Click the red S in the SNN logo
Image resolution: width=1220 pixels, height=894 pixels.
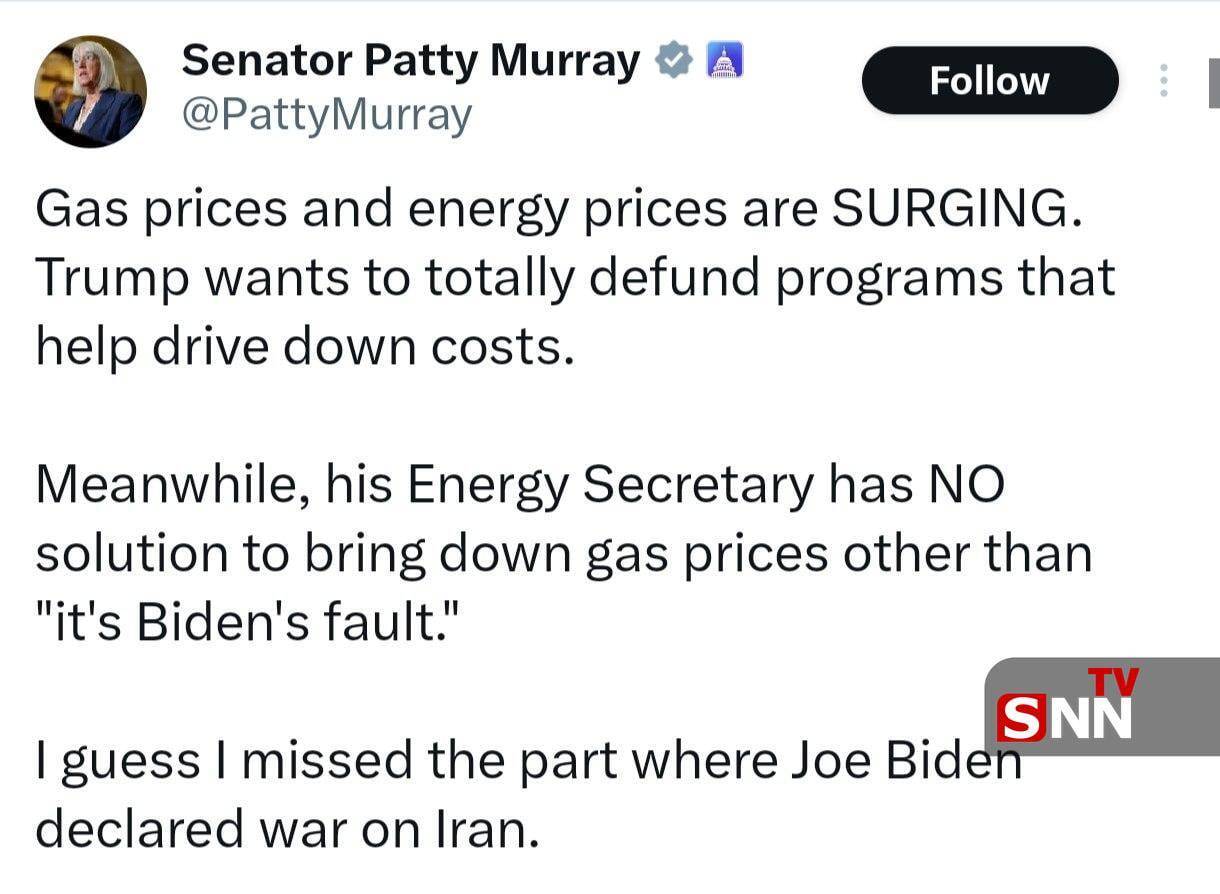[x=1021, y=719]
